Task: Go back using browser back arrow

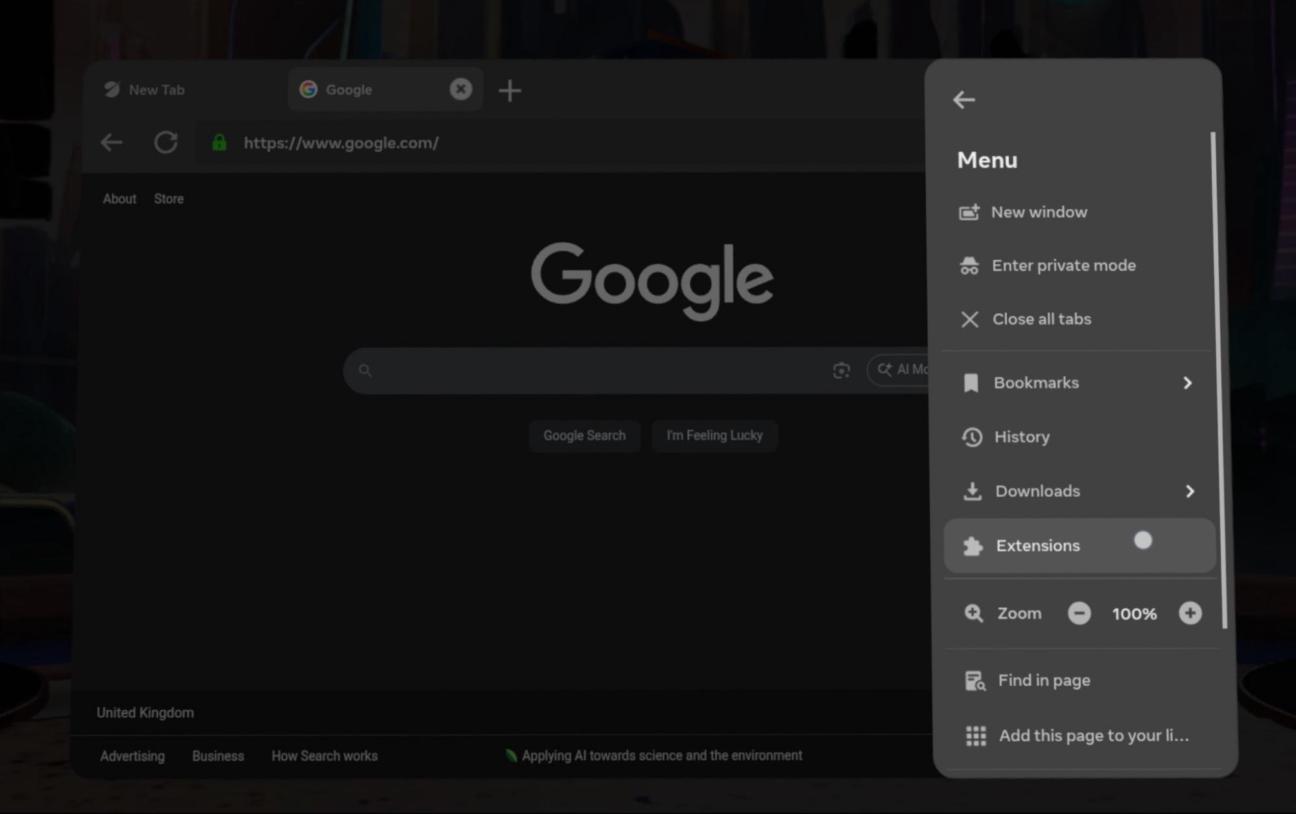Action: tap(111, 143)
